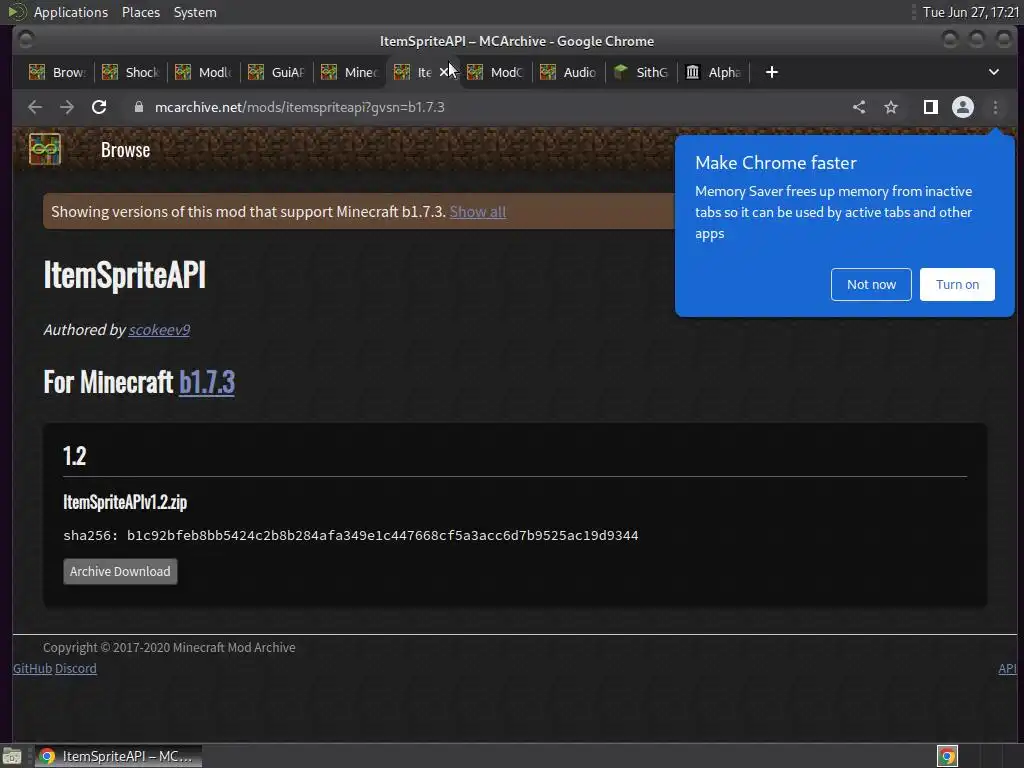Click the clock showing Tue Jun 27
Image resolution: width=1024 pixels, height=768 pixels.
970,12
